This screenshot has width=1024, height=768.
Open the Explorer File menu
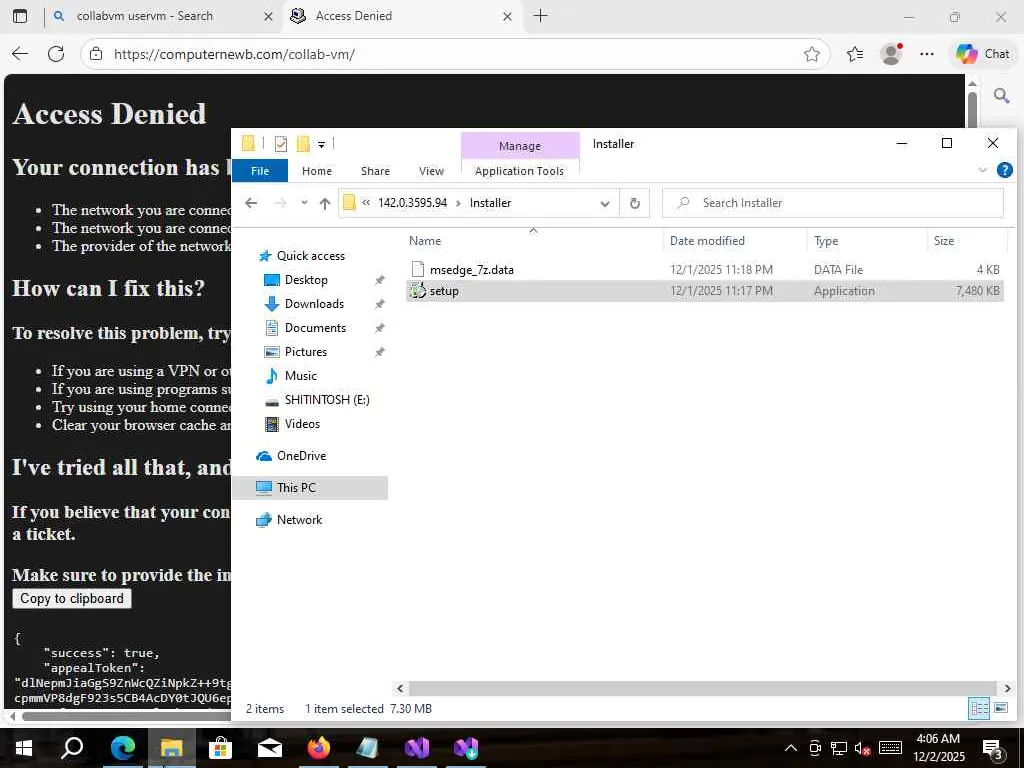[260, 171]
